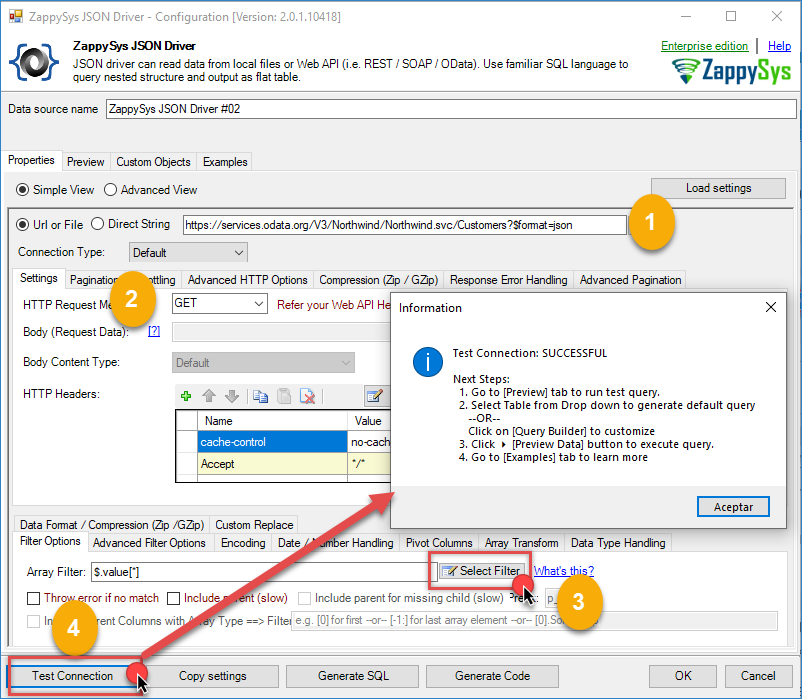Open the Response Error Handling tab
The height and width of the screenshot is (699, 802).
(508, 280)
